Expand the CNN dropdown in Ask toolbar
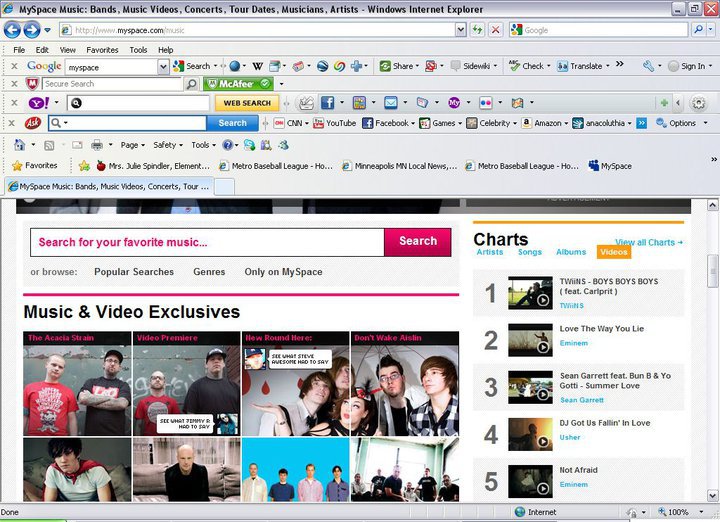The image size is (720, 522). tap(306, 123)
